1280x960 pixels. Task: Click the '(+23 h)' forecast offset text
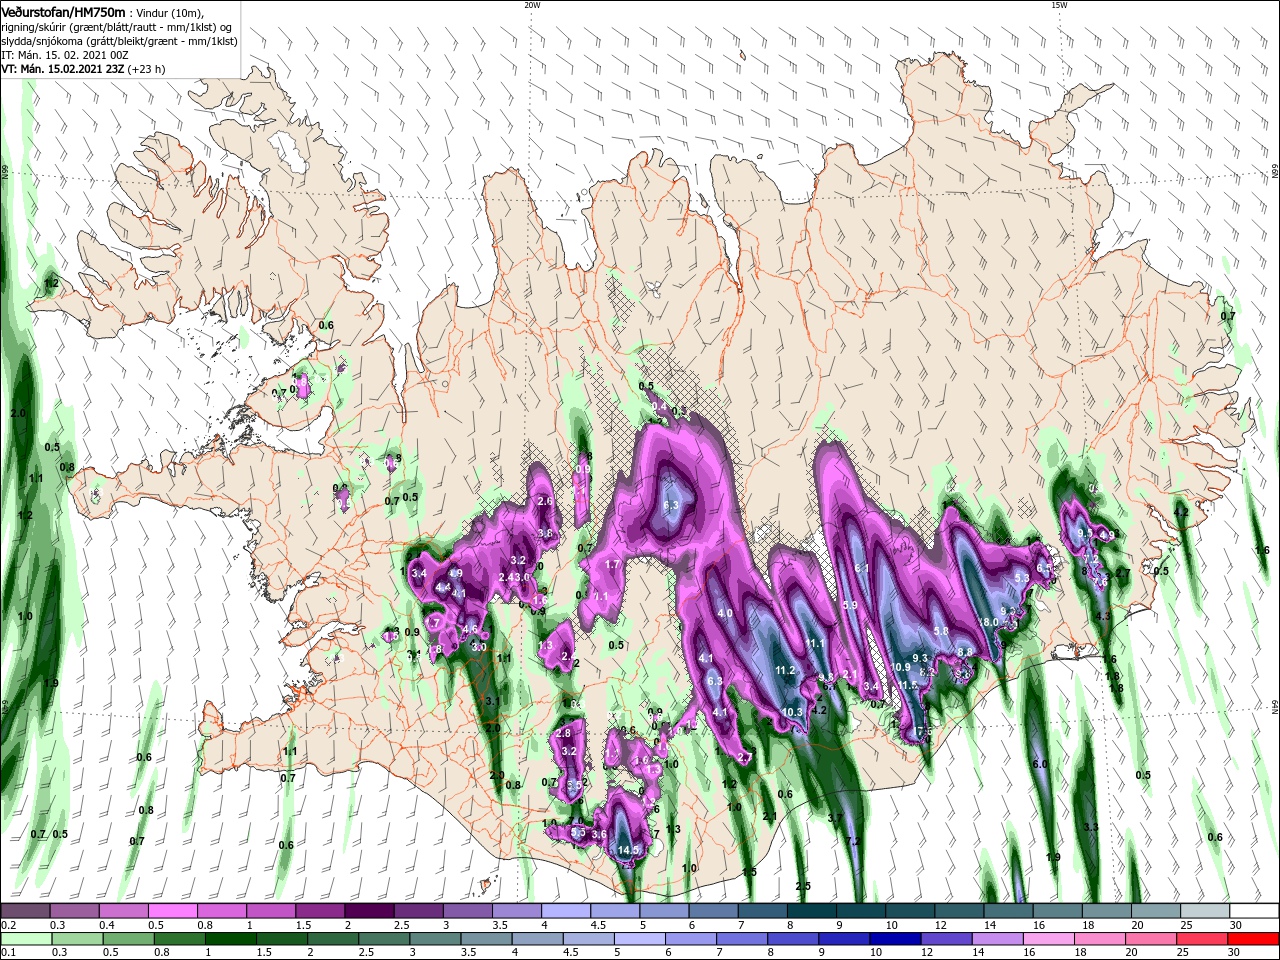tap(146, 69)
